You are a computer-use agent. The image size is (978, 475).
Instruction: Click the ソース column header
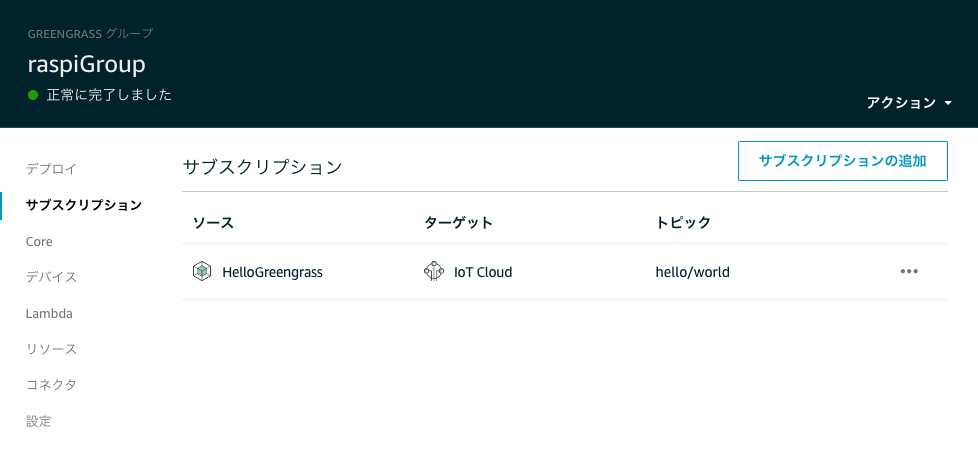tap(213, 223)
